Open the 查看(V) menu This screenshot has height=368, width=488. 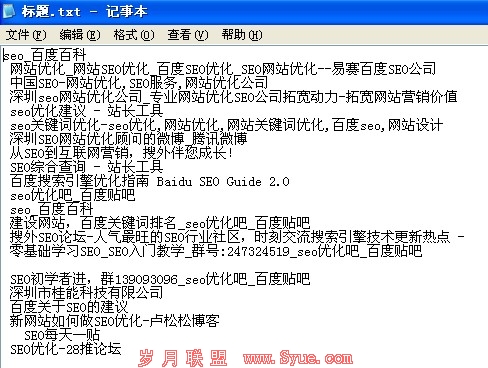(x=188, y=35)
